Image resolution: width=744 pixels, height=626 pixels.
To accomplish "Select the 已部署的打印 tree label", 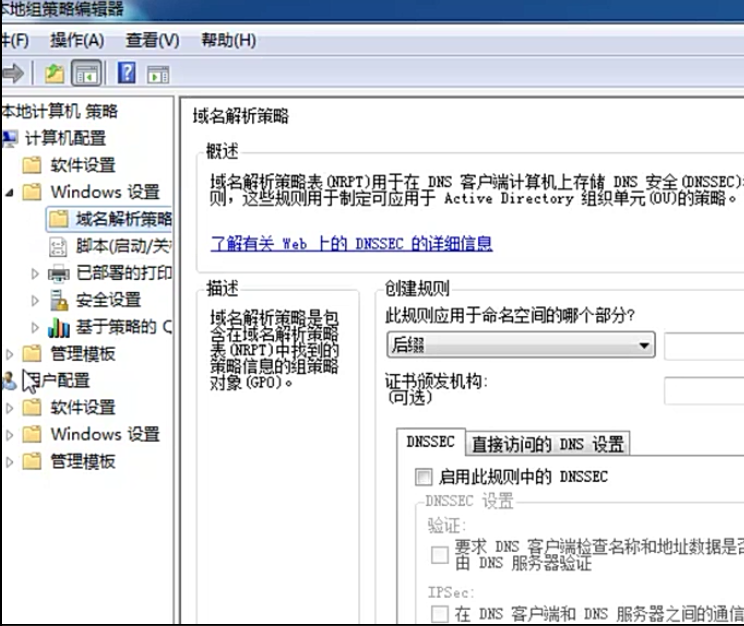I will tap(124, 273).
